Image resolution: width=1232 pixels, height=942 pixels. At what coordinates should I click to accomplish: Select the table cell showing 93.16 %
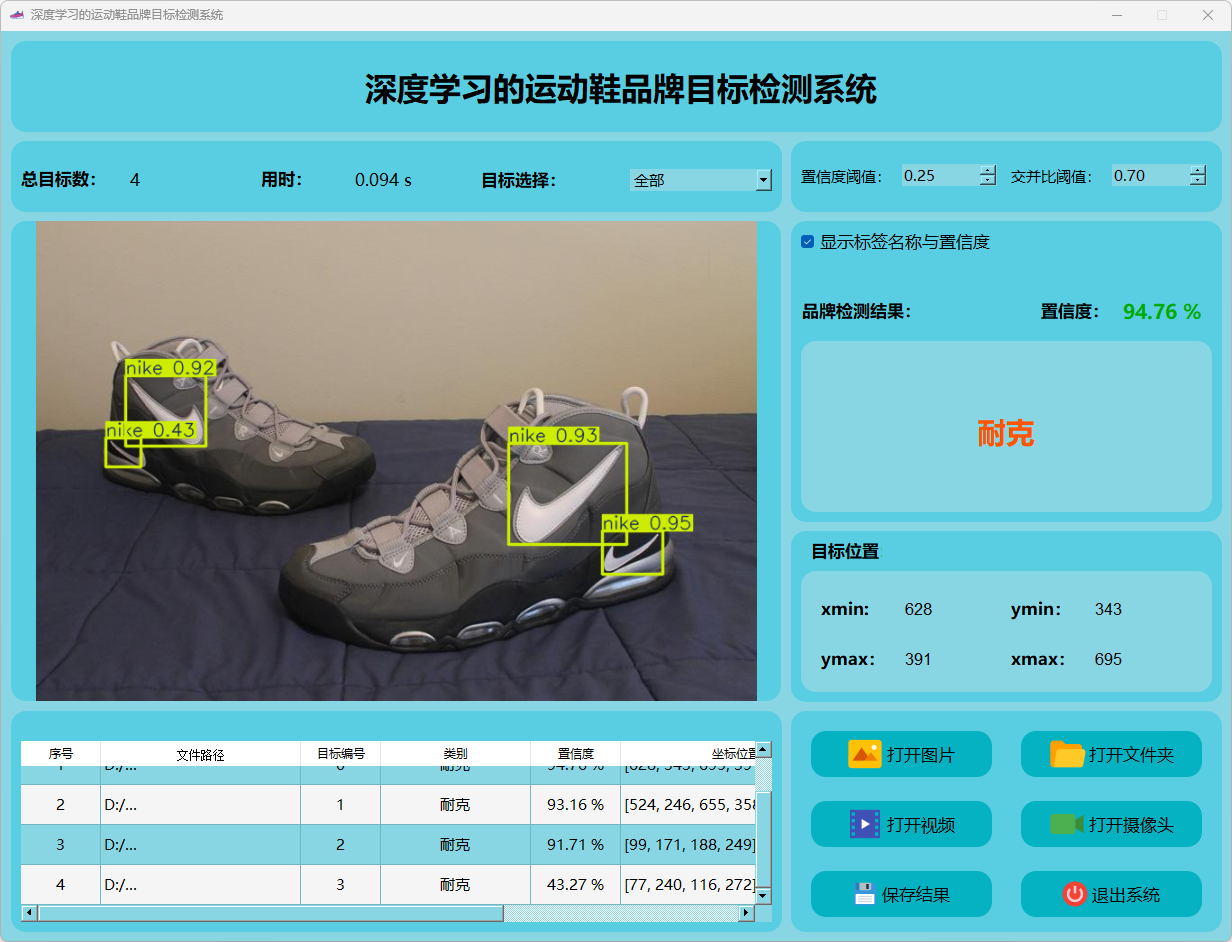[576, 804]
